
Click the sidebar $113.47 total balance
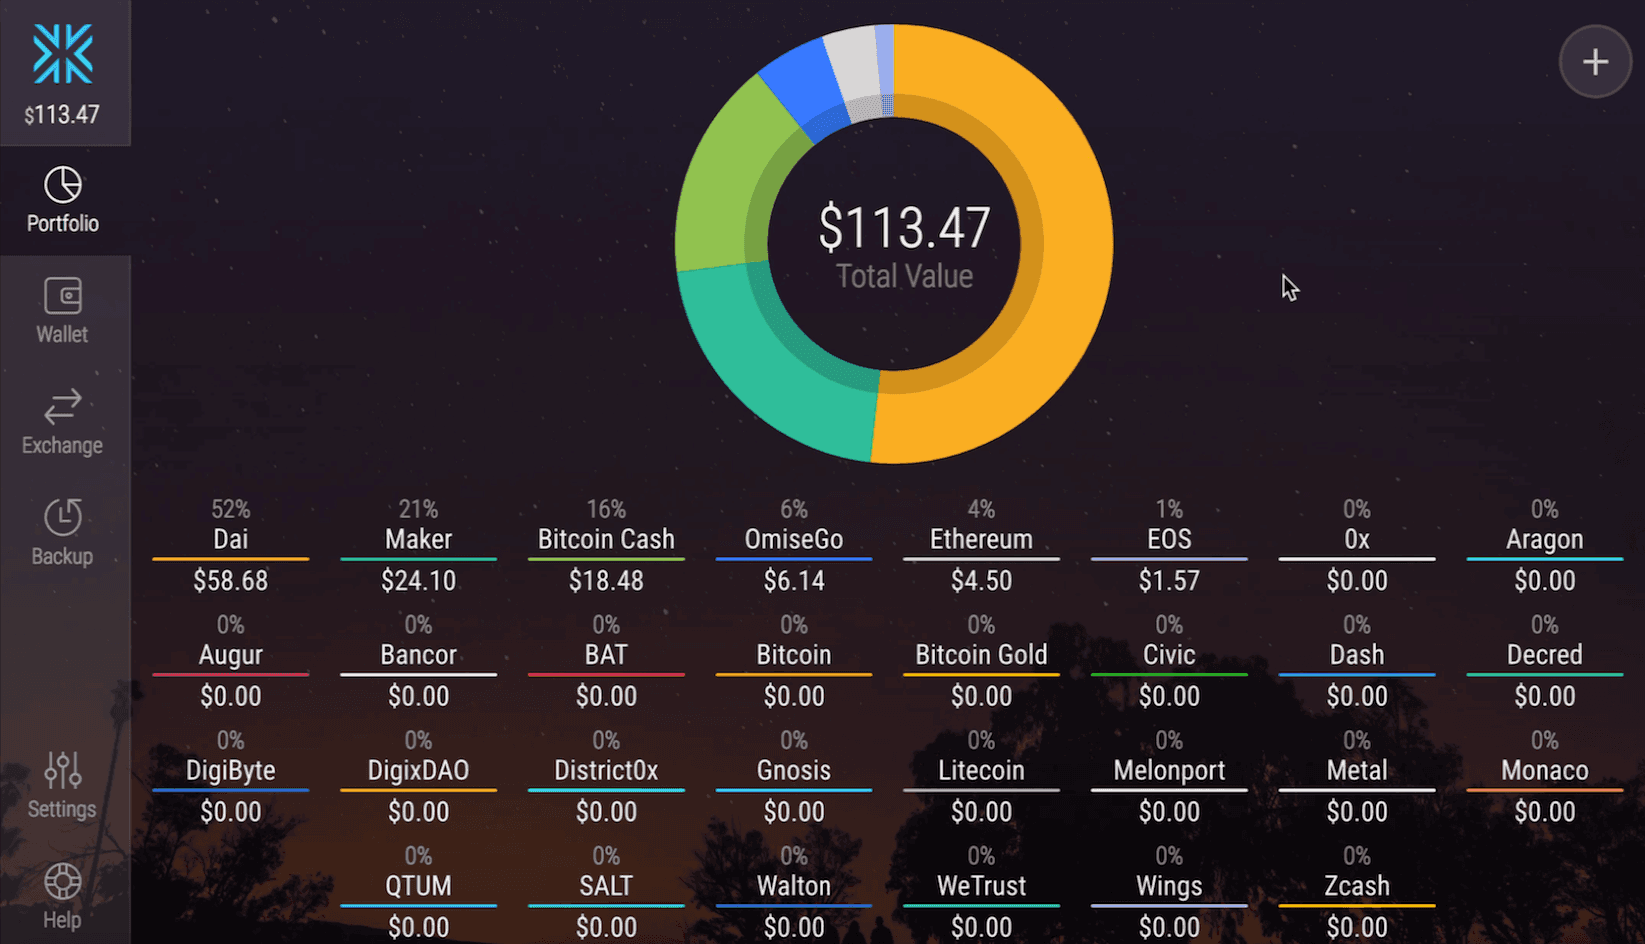coord(62,115)
